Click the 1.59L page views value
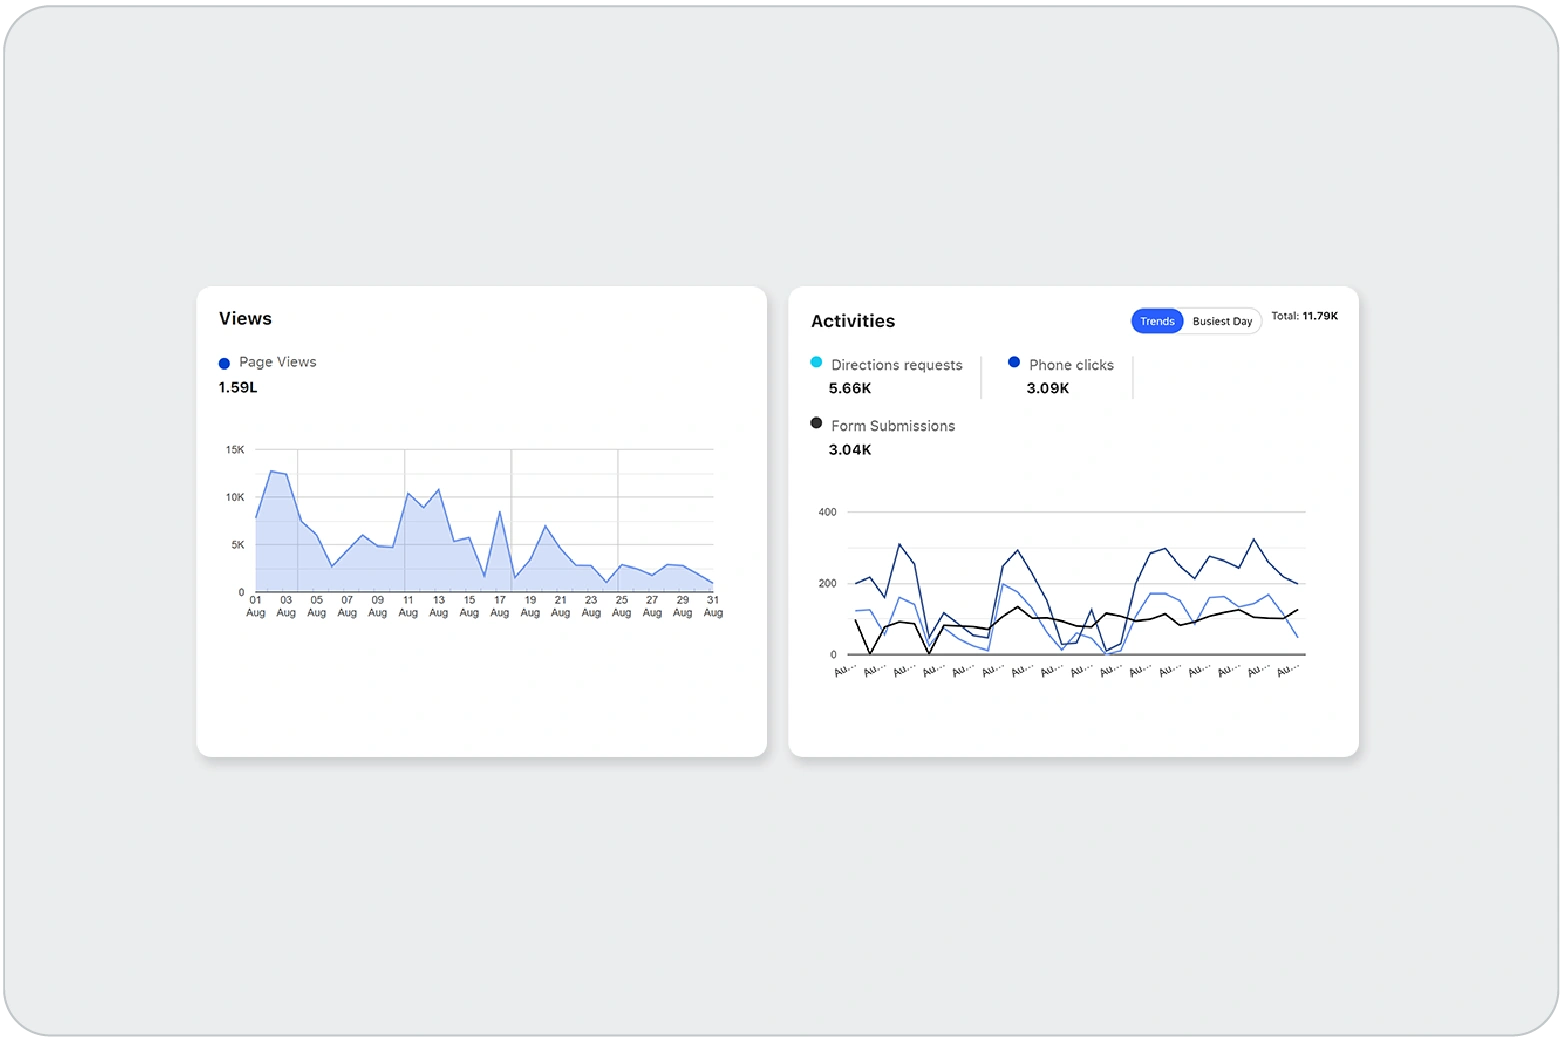1563x1042 pixels. coord(238,387)
